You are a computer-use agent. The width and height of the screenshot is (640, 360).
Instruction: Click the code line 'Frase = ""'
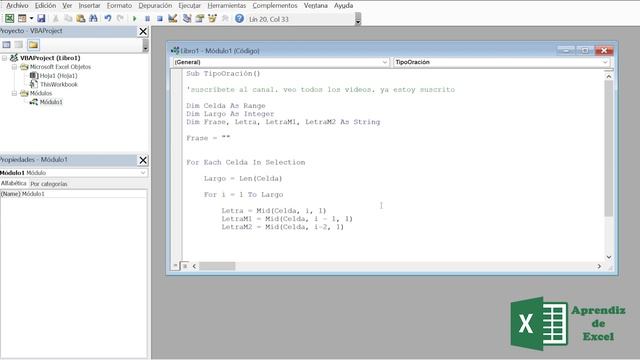coord(208,138)
